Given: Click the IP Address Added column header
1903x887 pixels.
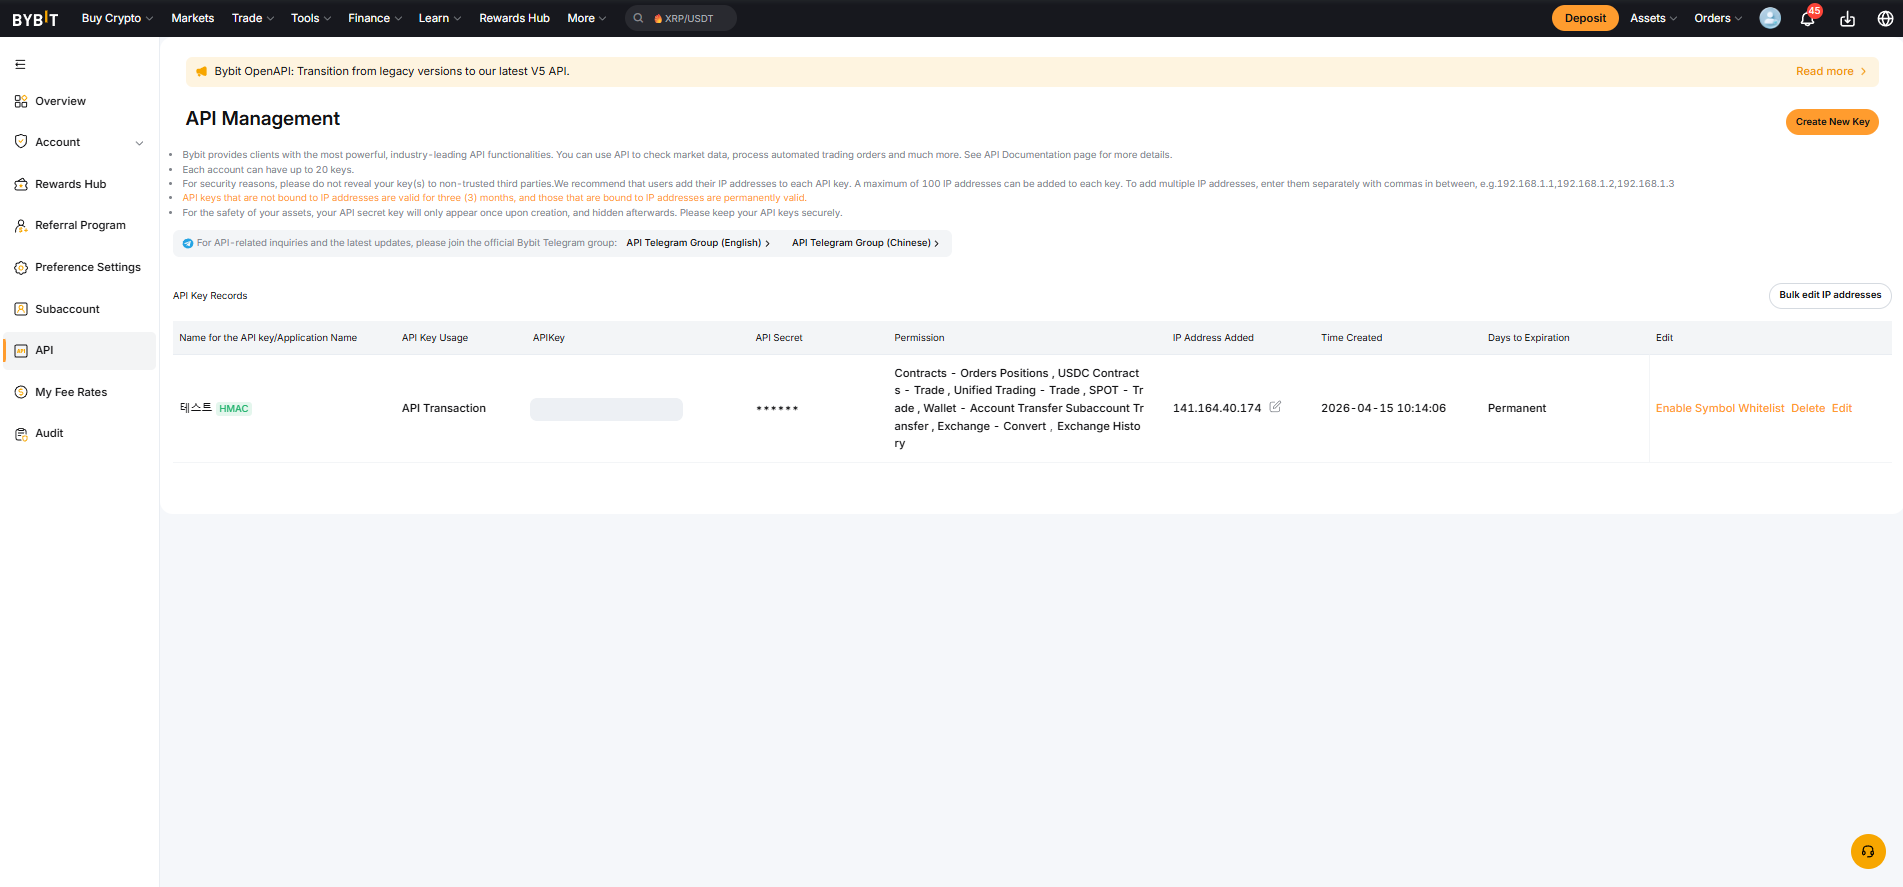Looking at the screenshot, I should tap(1213, 338).
